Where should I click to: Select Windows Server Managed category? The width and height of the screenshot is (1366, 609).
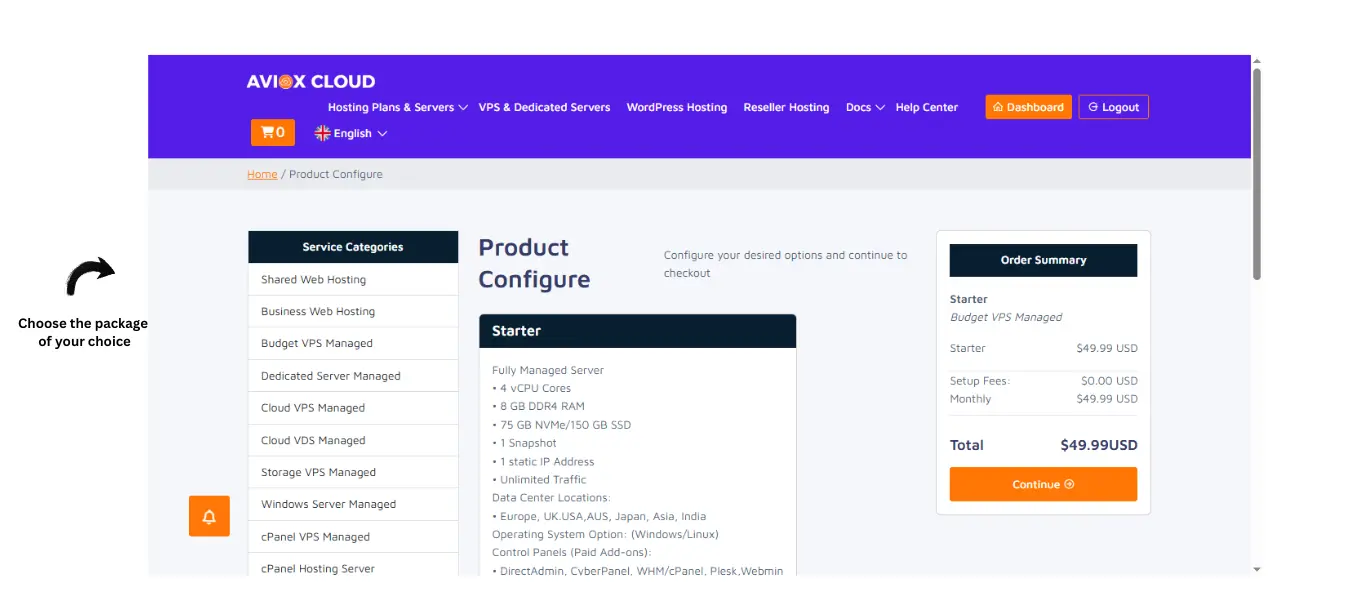pos(328,504)
